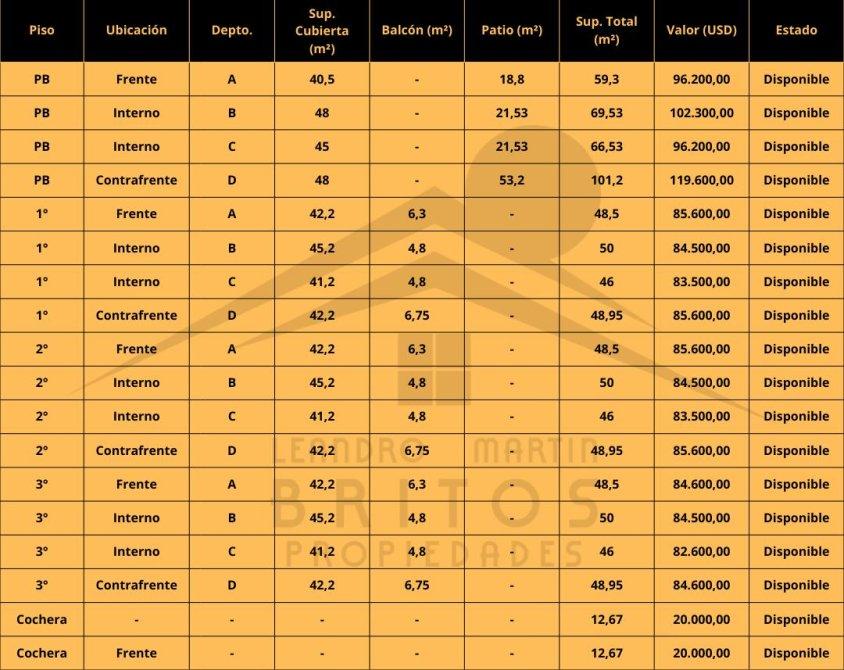Click the 40,5 covered surface cell
The image size is (844, 670).
click(x=322, y=79)
